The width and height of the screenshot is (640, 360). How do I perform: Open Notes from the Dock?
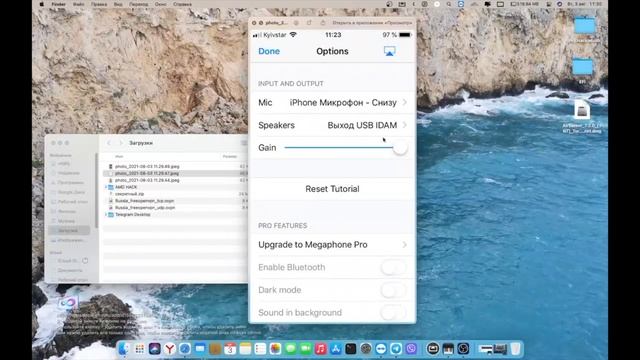[x=245, y=349]
